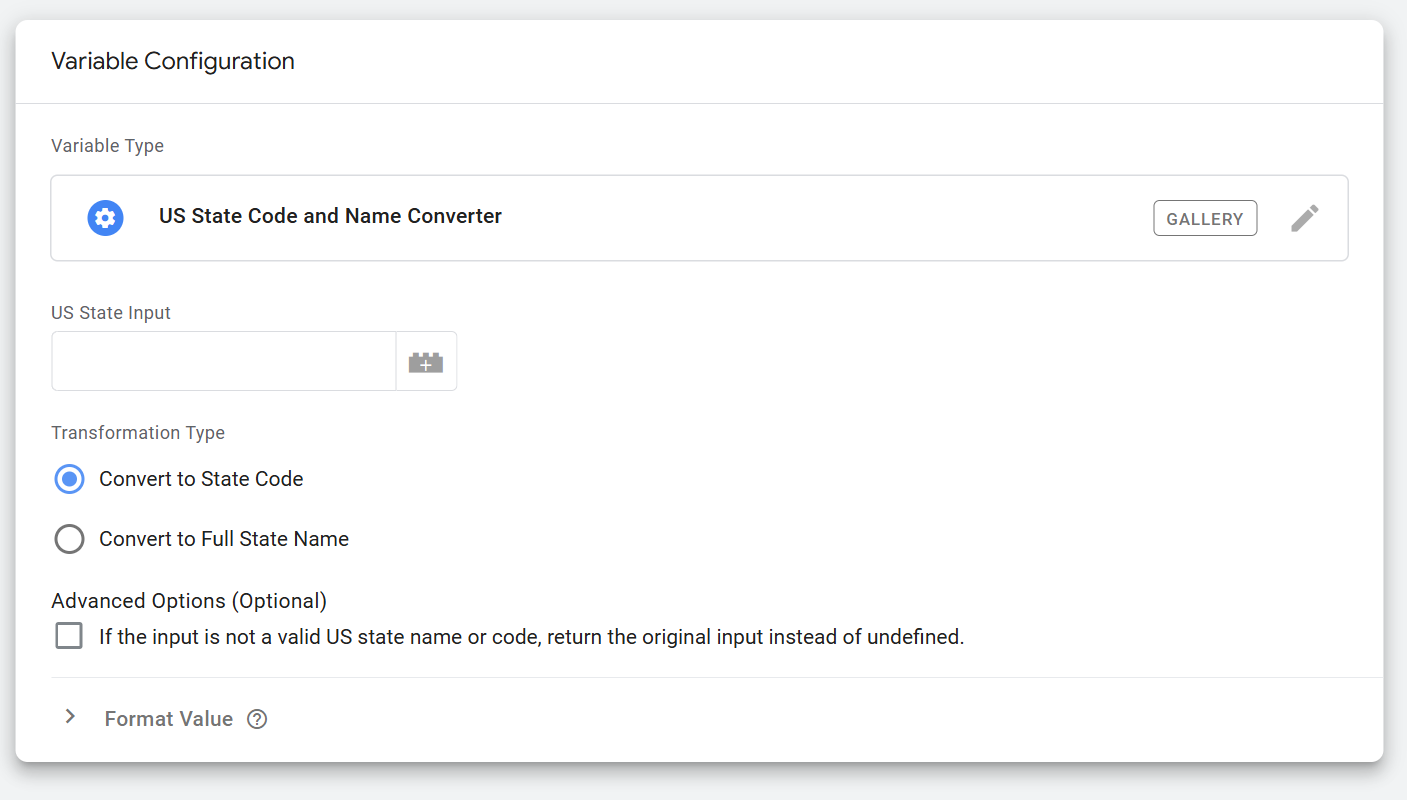Enable returning original input for invalid states
This screenshot has width=1407, height=800.
tap(68, 635)
